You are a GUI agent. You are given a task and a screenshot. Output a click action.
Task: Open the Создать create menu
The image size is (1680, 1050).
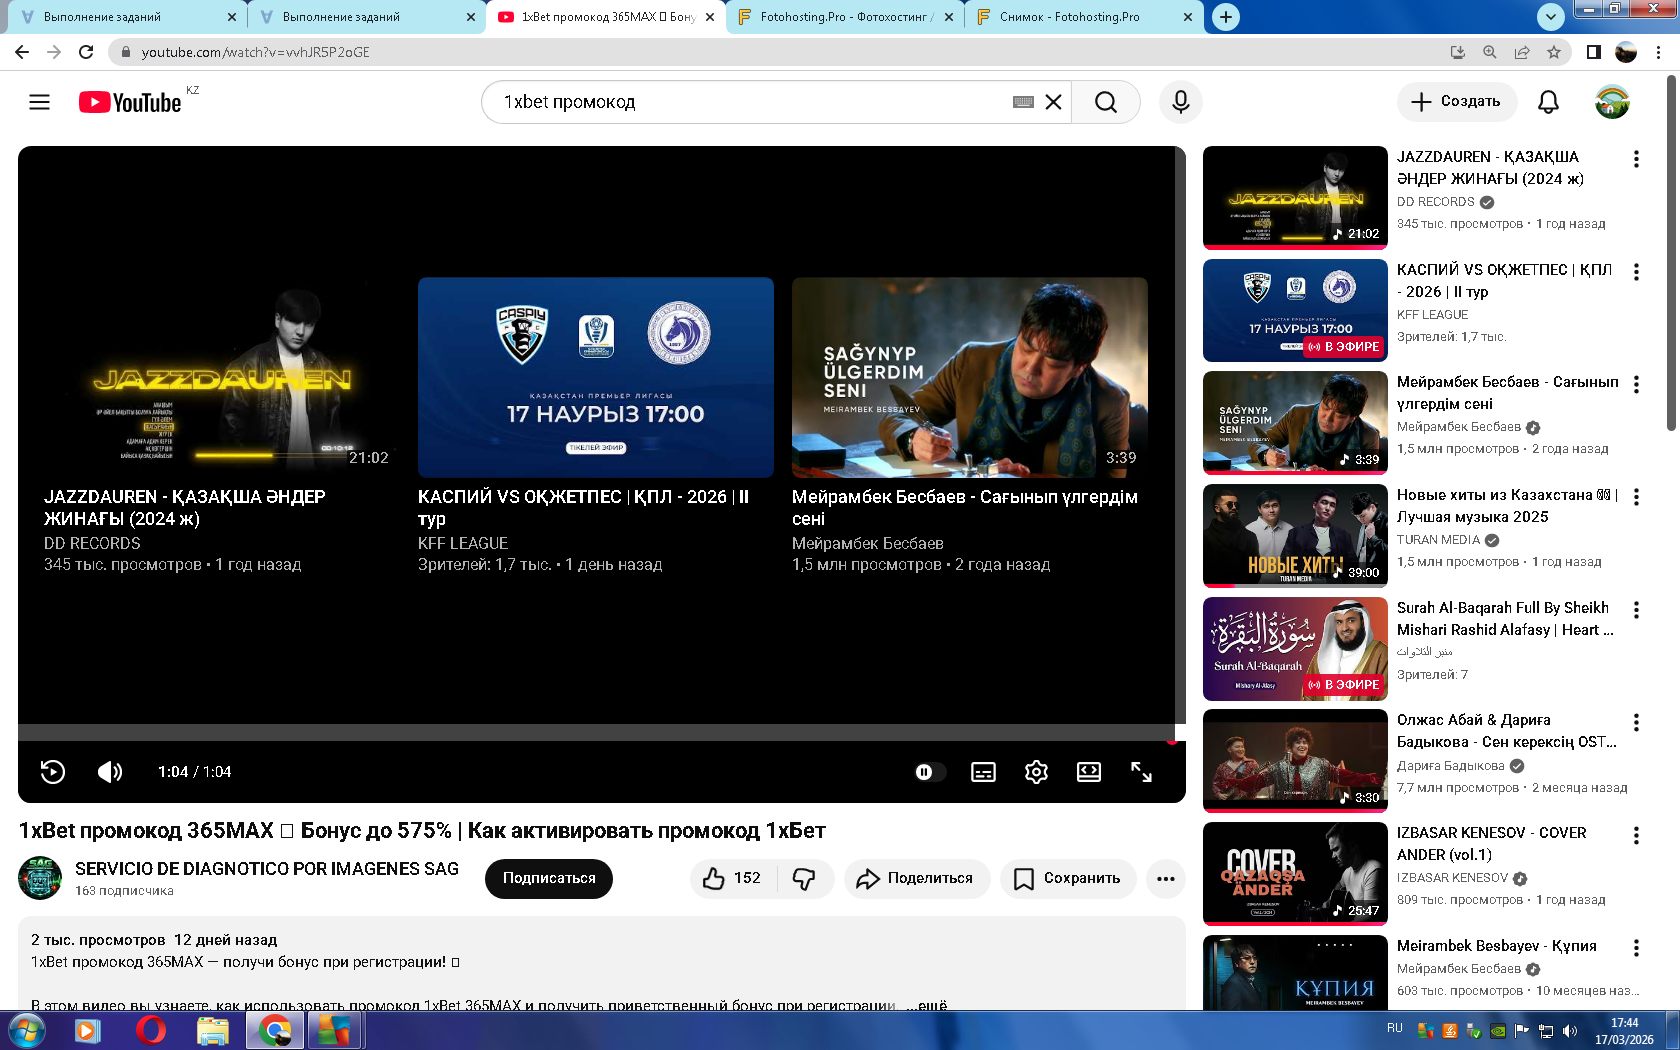(1456, 102)
